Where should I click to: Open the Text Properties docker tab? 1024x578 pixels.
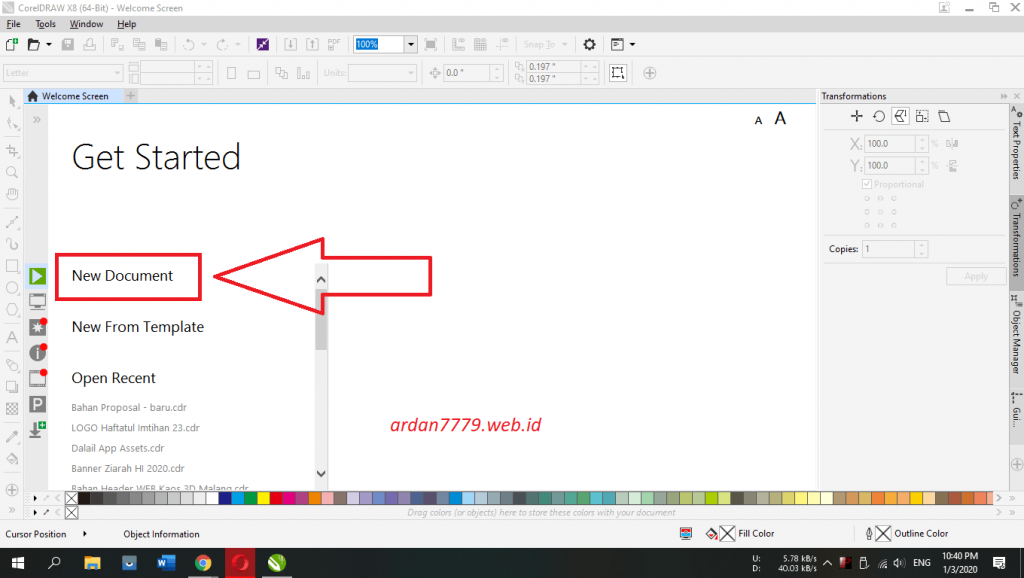coord(1016,144)
